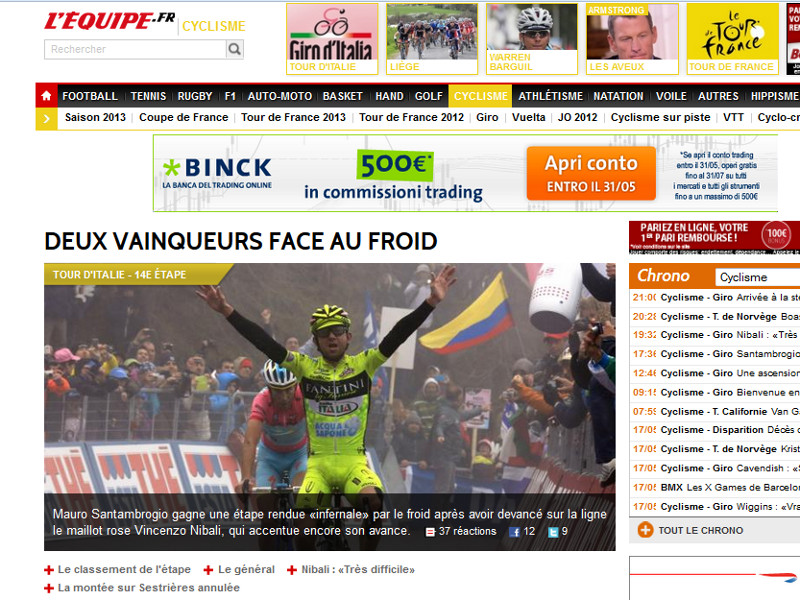The image size is (800, 600).
Task: Open the Armstrong Les Aveux thumbnail
Action: tap(632, 39)
